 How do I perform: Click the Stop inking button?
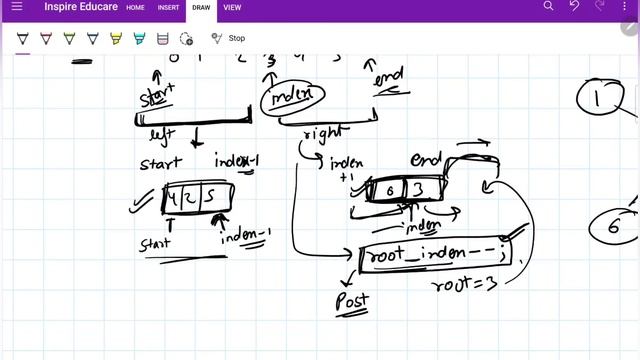[228, 38]
